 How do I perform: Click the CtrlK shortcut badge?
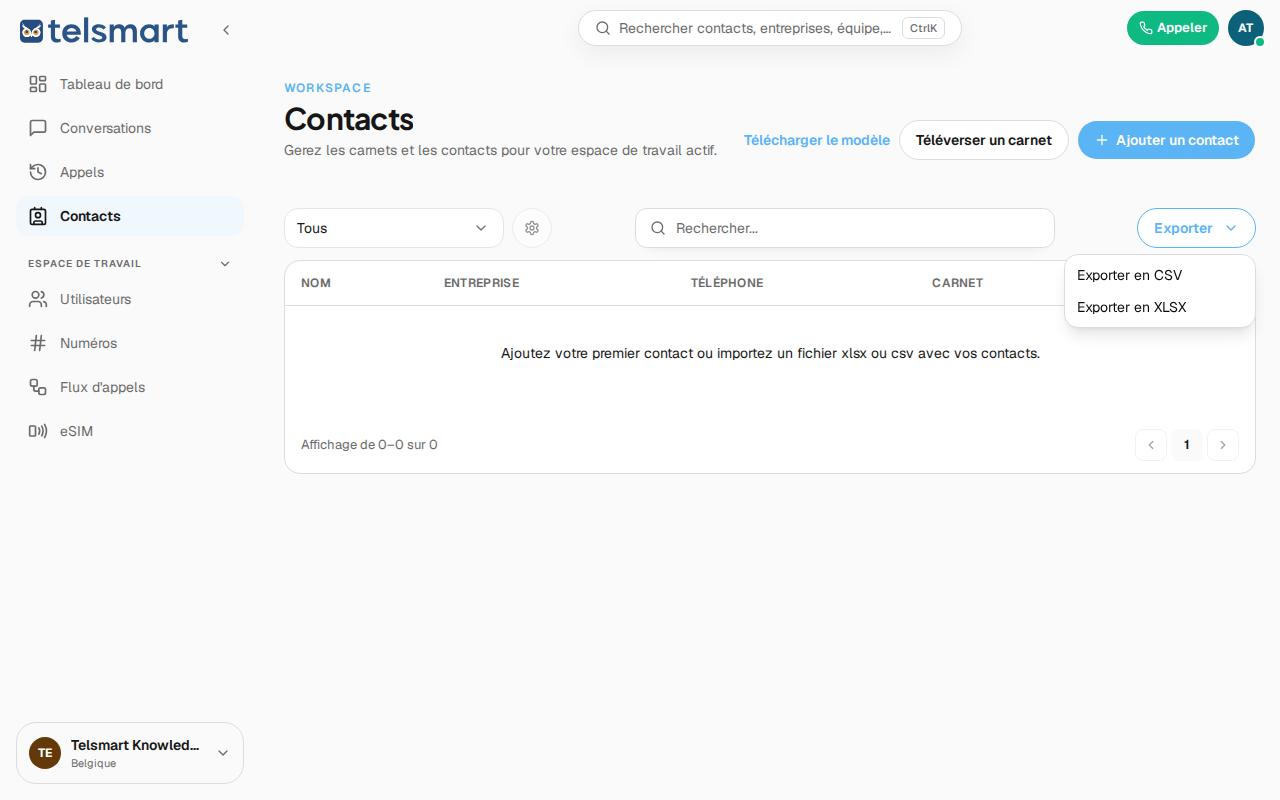click(923, 28)
